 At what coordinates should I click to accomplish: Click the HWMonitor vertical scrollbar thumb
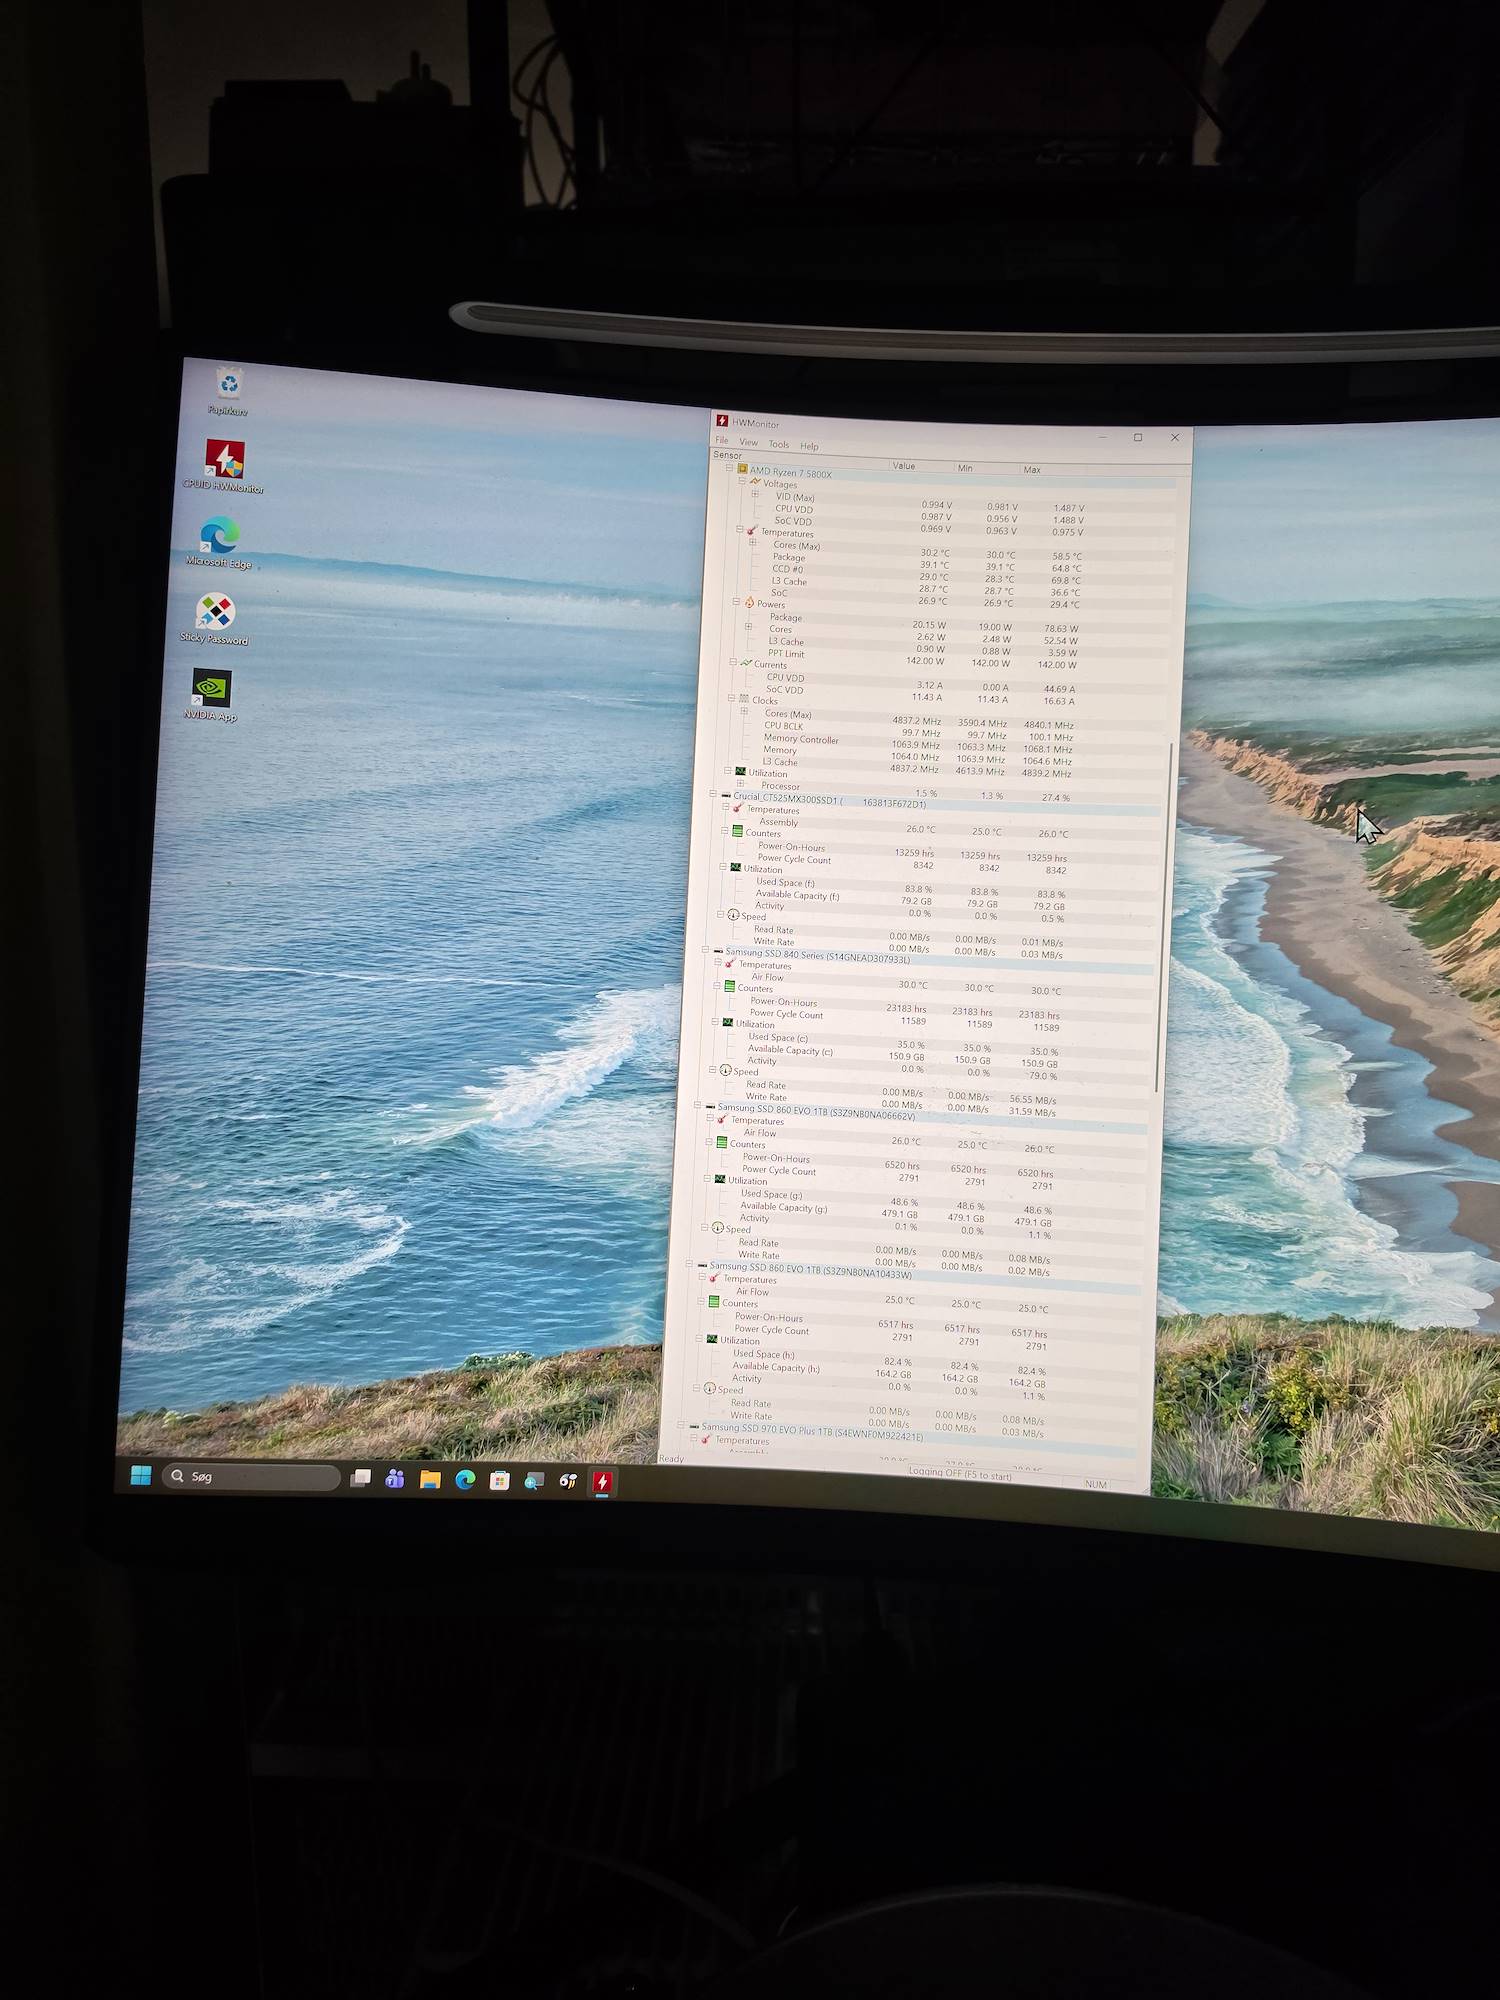[x=1164, y=915]
